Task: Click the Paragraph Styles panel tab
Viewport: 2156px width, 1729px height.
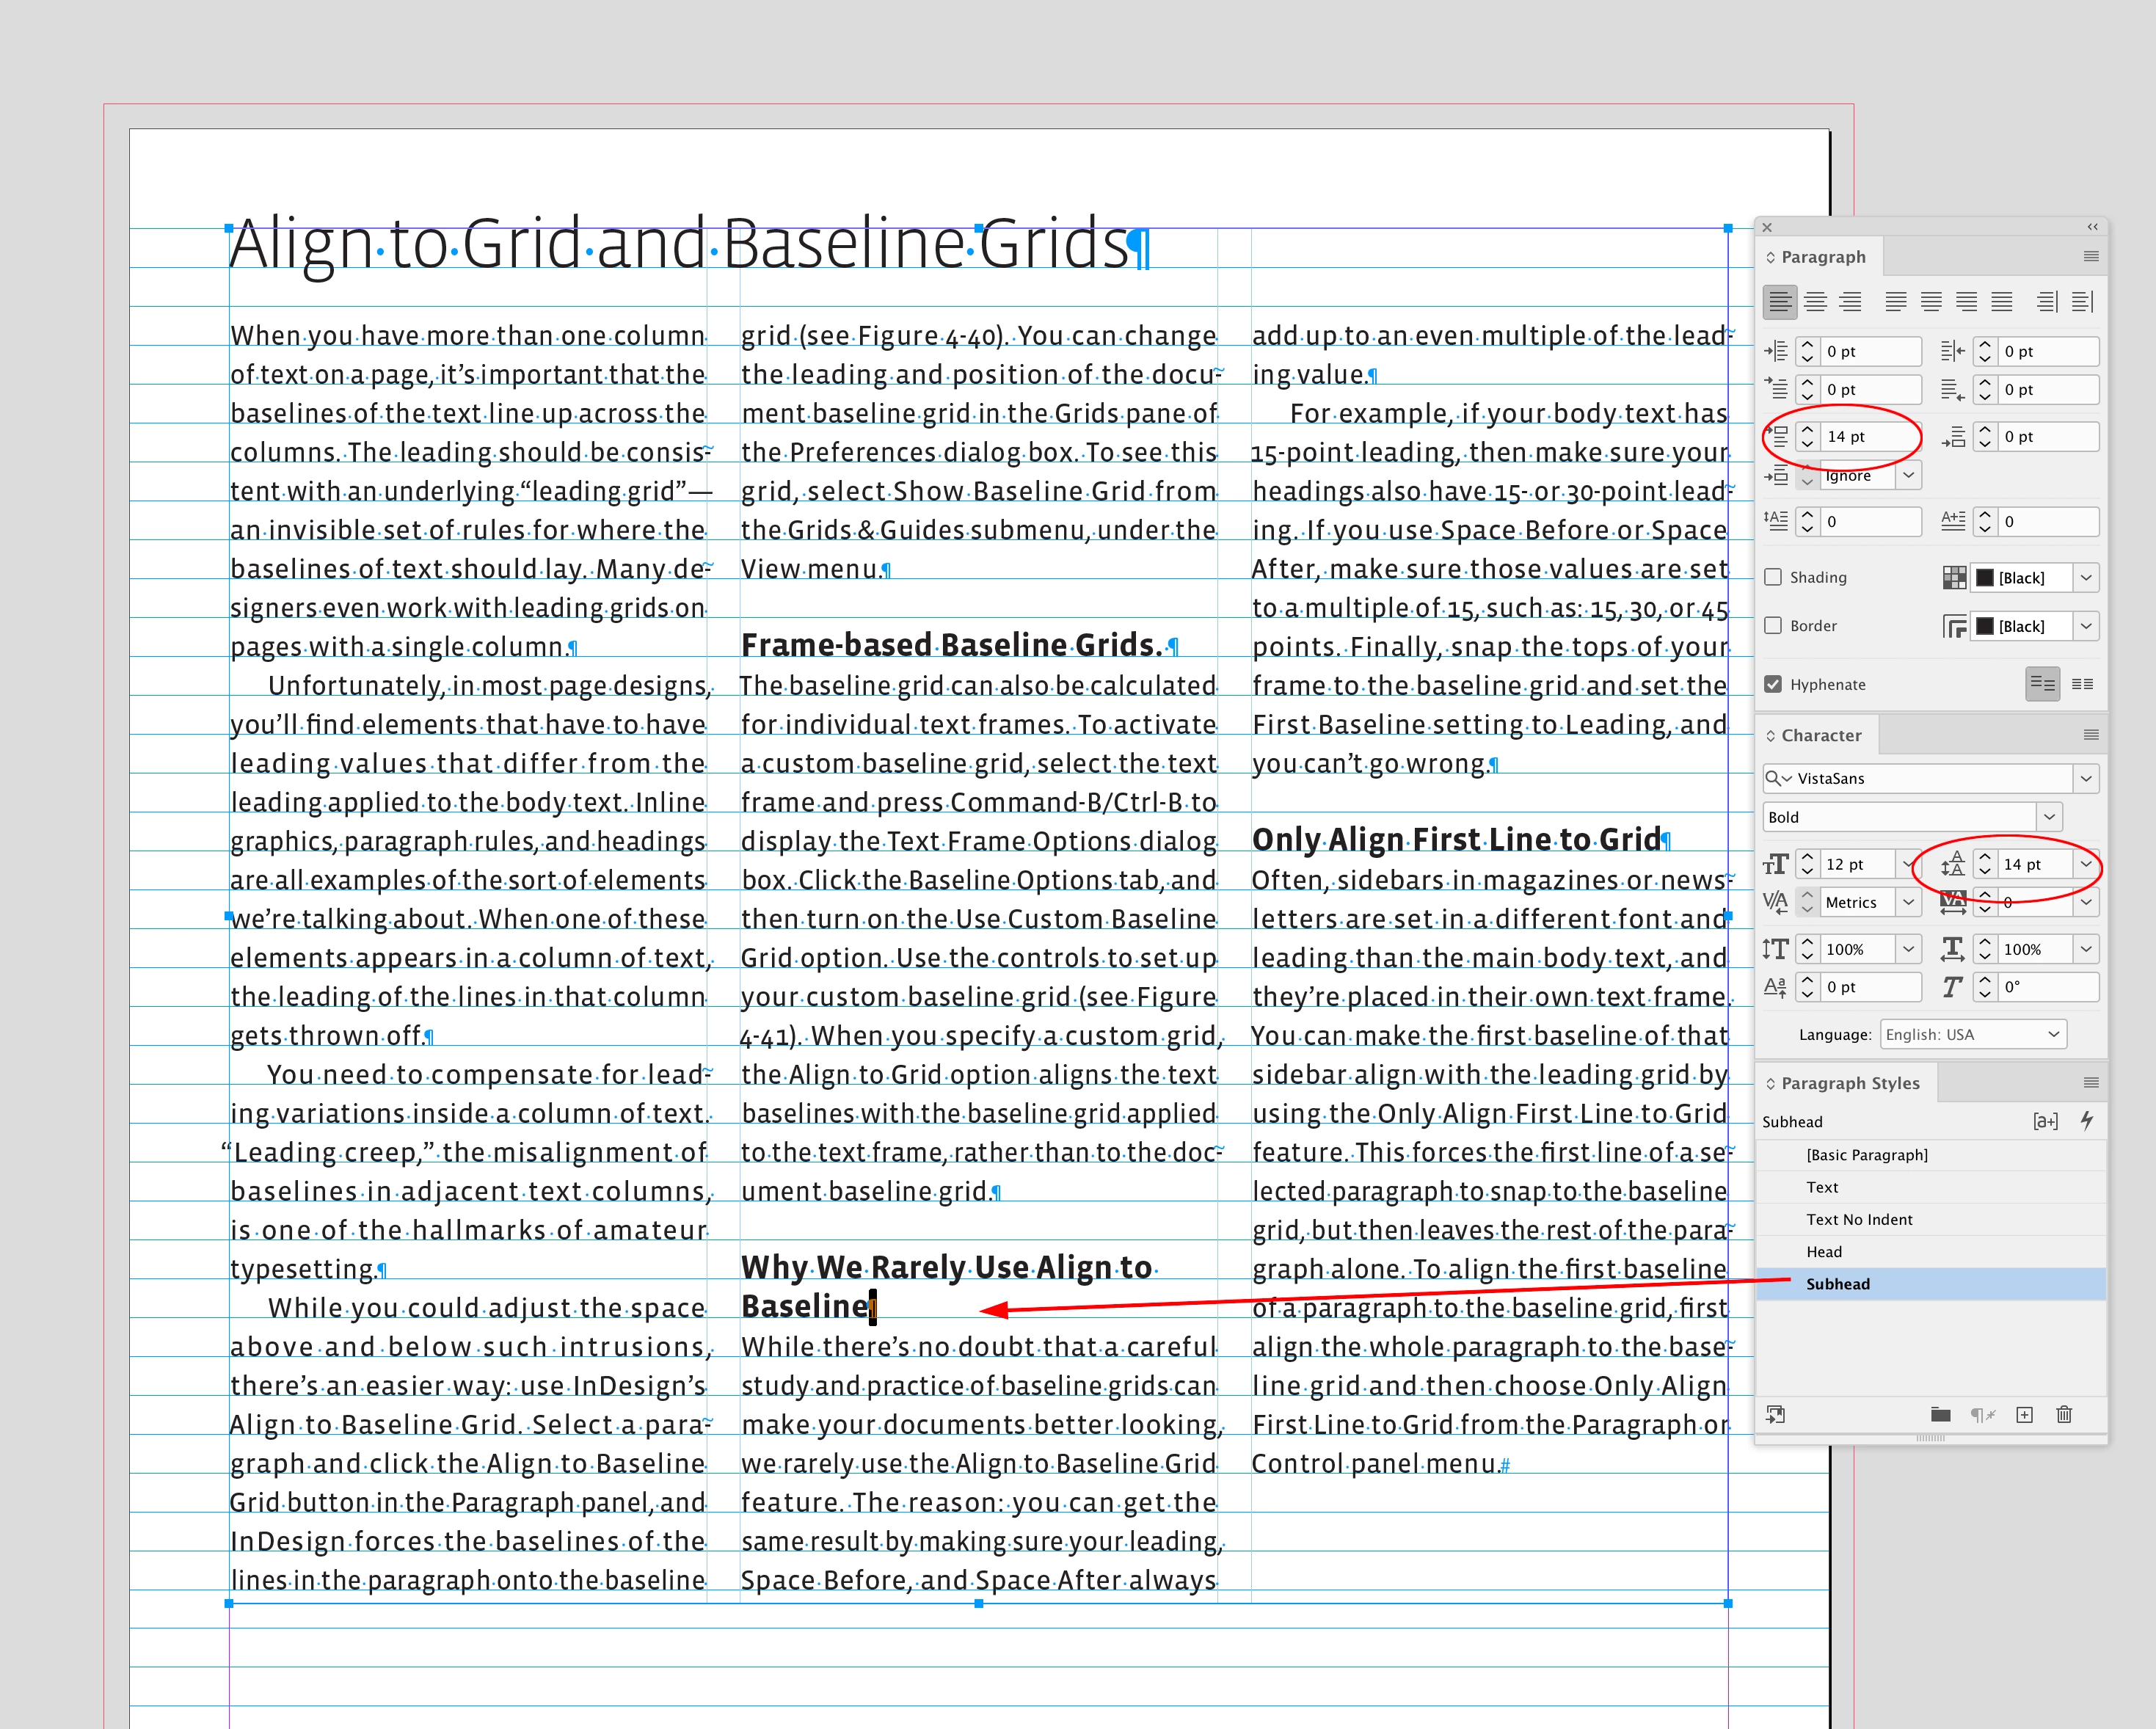Action: point(1849,1083)
